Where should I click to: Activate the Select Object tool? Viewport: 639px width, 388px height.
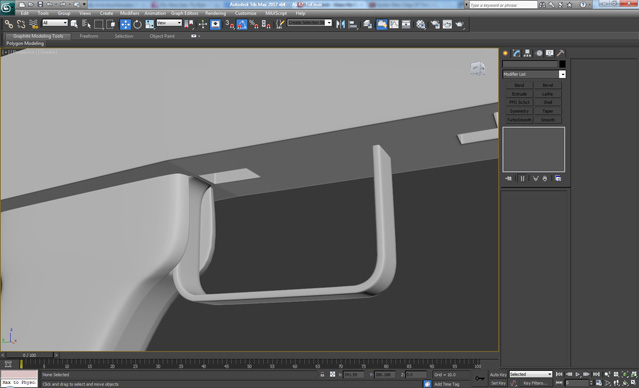click(x=74, y=24)
